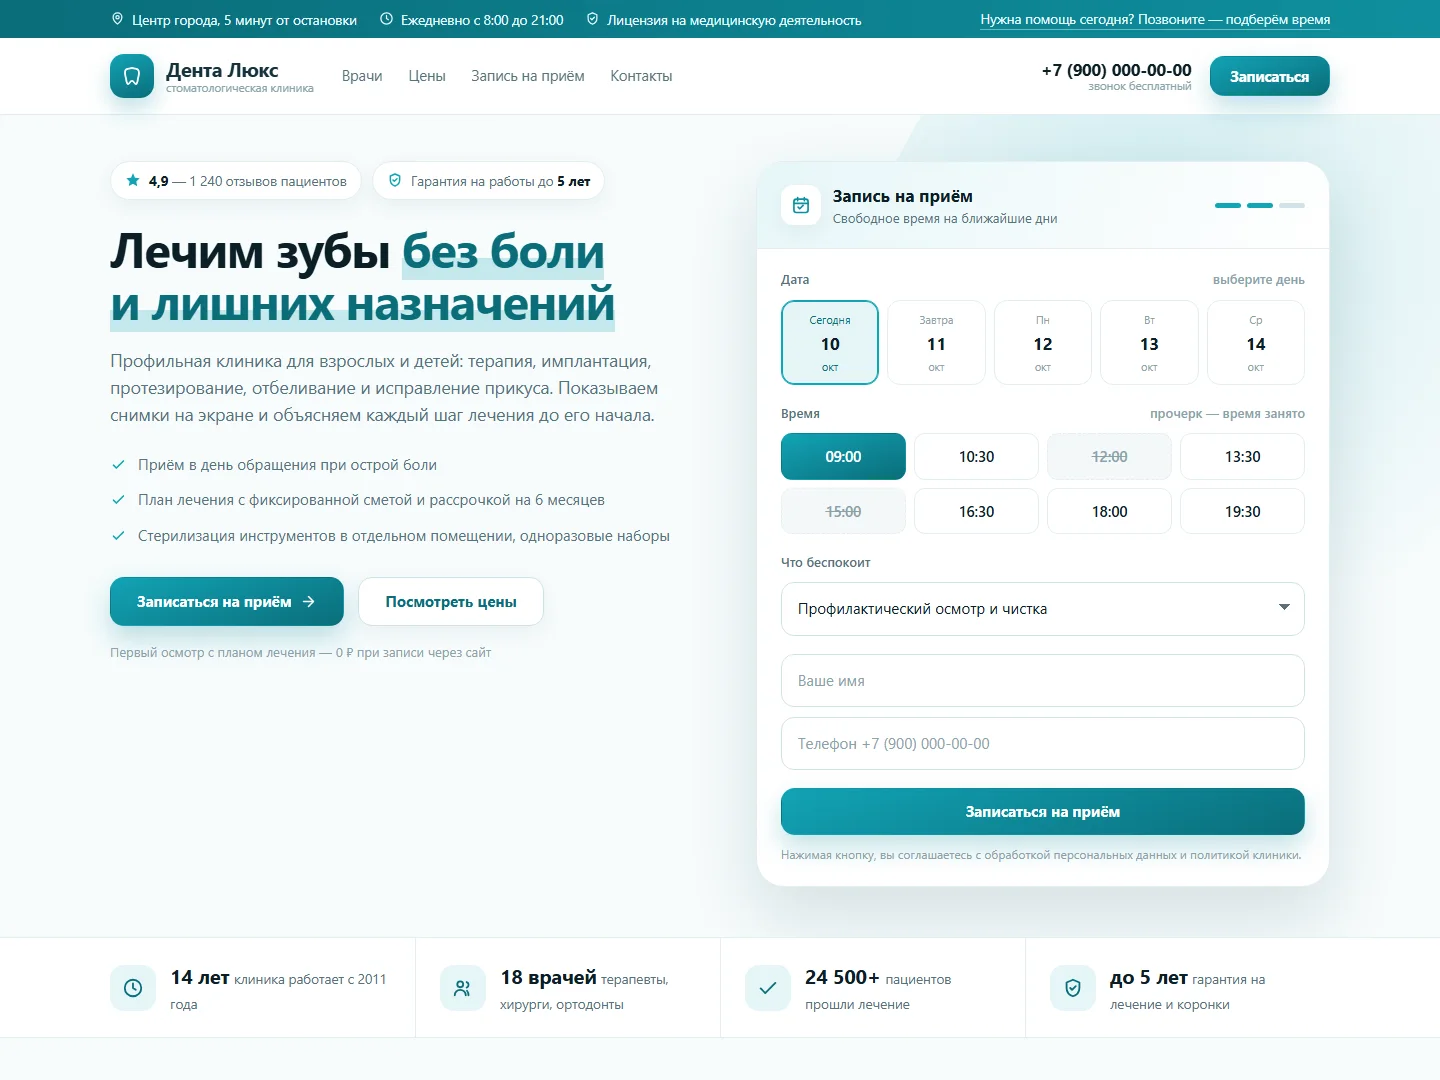
Task: Click the clock icon beside Ежедневно hours
Action: click(x=386, y=19)
